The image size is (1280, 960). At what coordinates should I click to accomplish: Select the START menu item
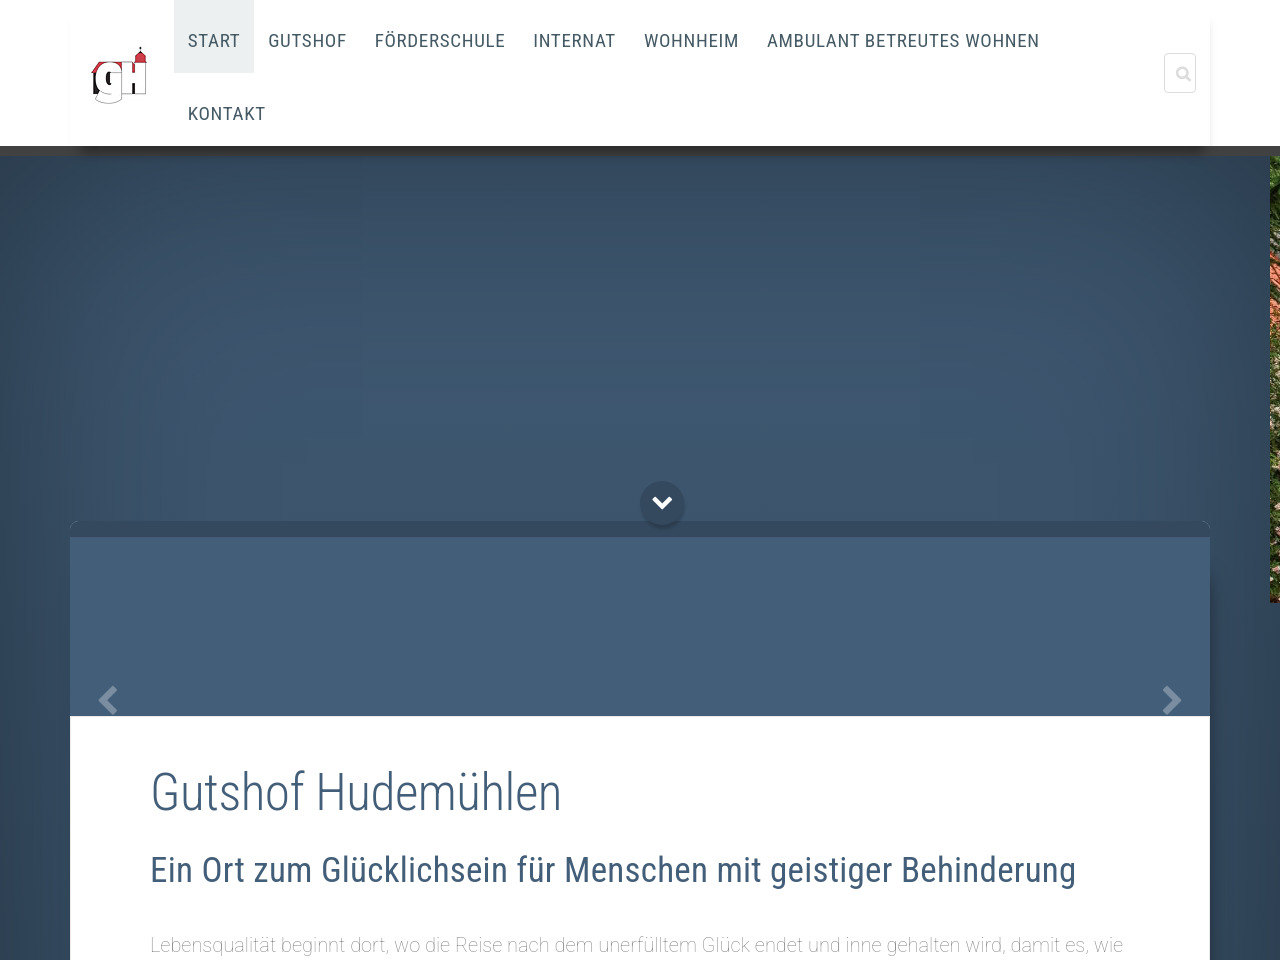point(214,41)
